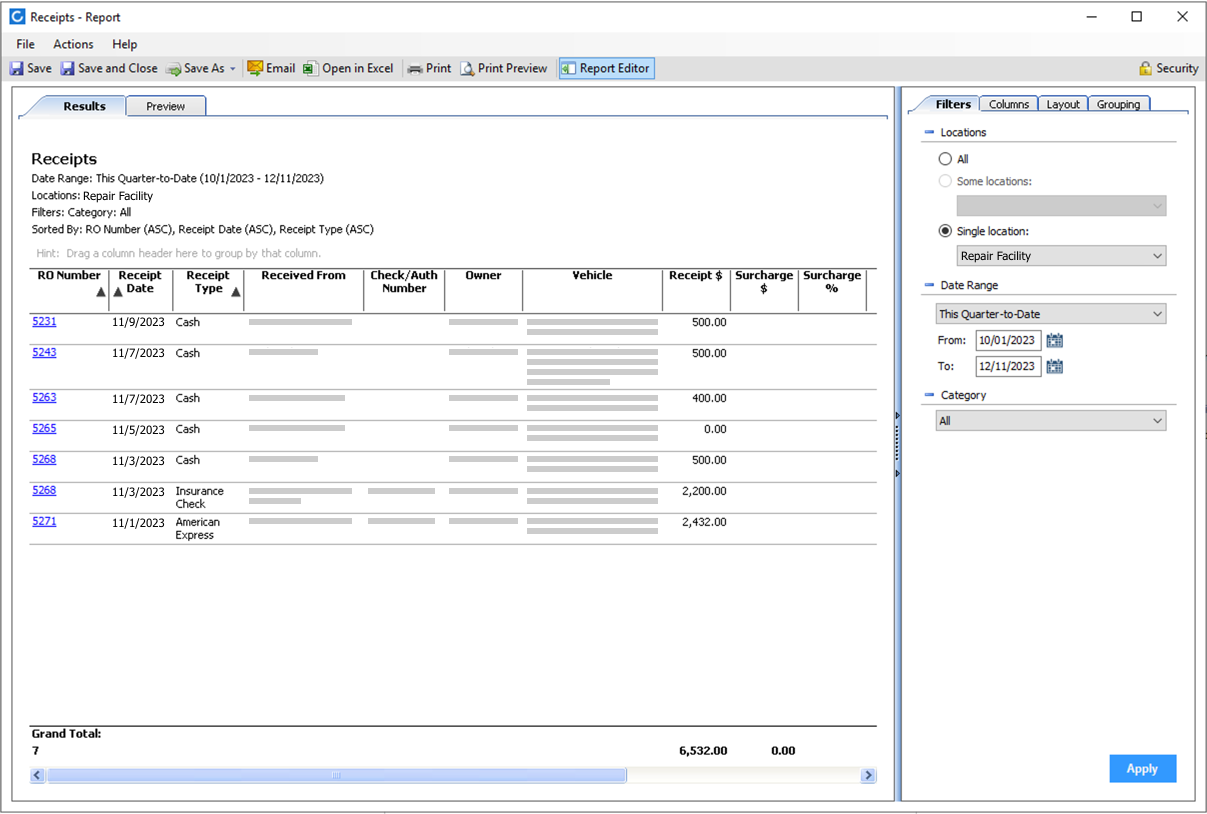Open repair order 5243 link
Viewport: 1207px width, 814px height.
coord(44,353)
